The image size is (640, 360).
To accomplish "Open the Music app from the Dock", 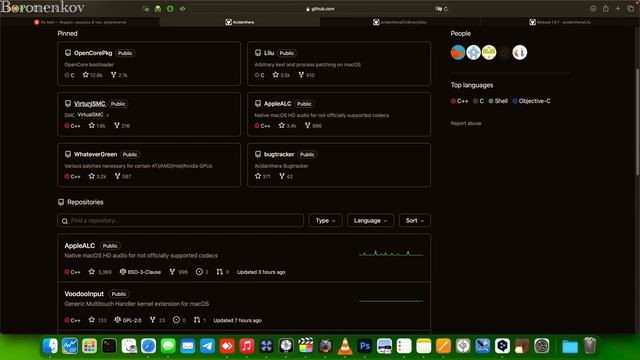I will 247,346.
